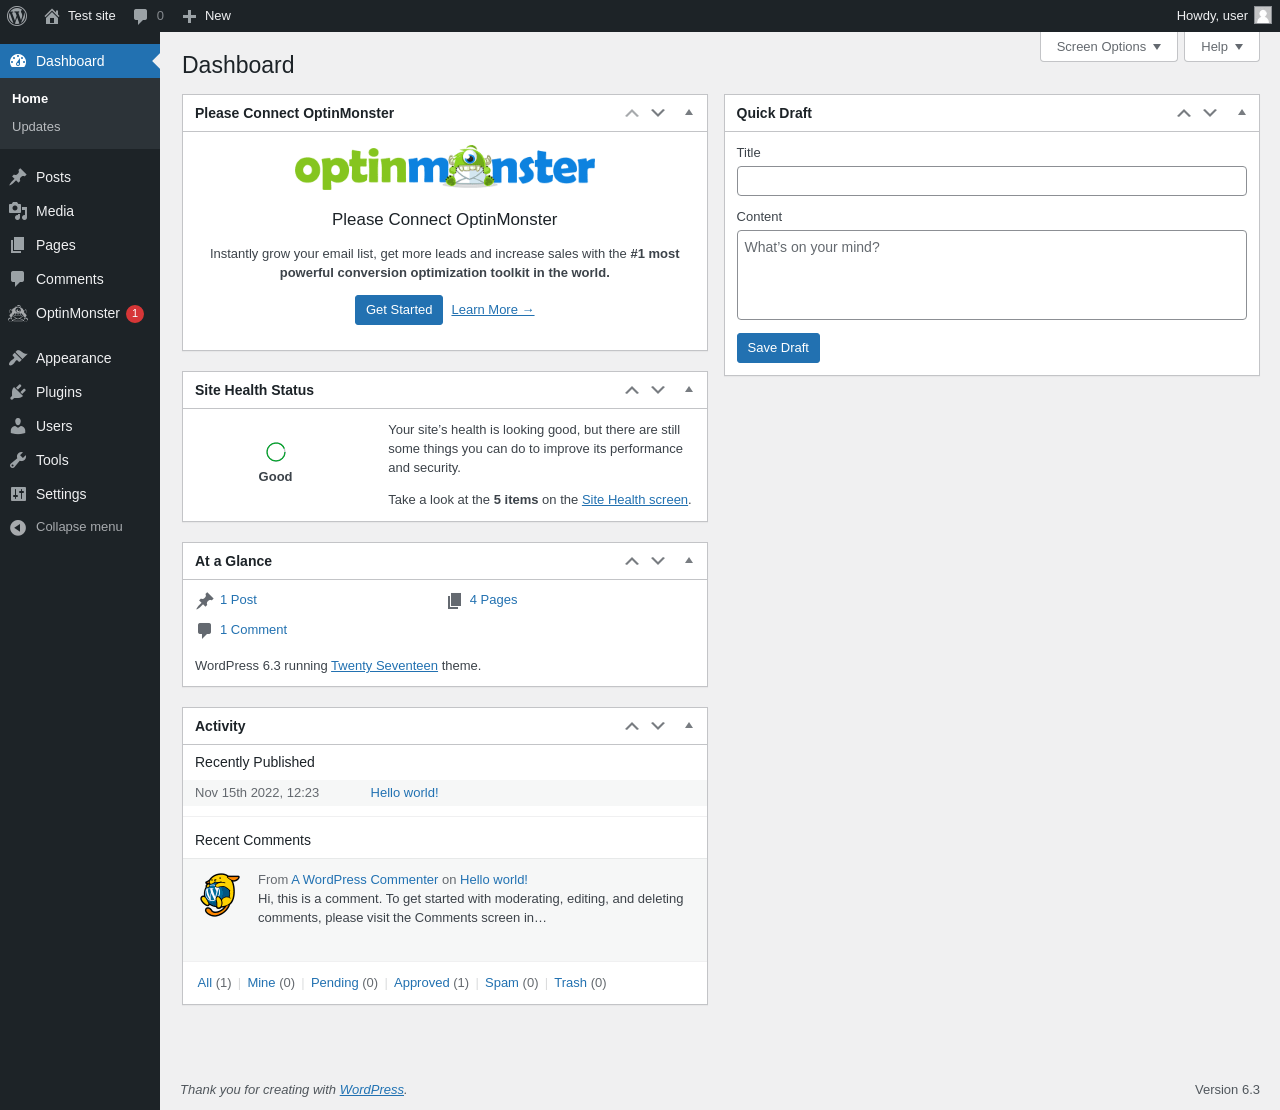Click the Dashboard gauge icon
The width and height of the screenshot is (1280, 1110).
tap(18, 61)
